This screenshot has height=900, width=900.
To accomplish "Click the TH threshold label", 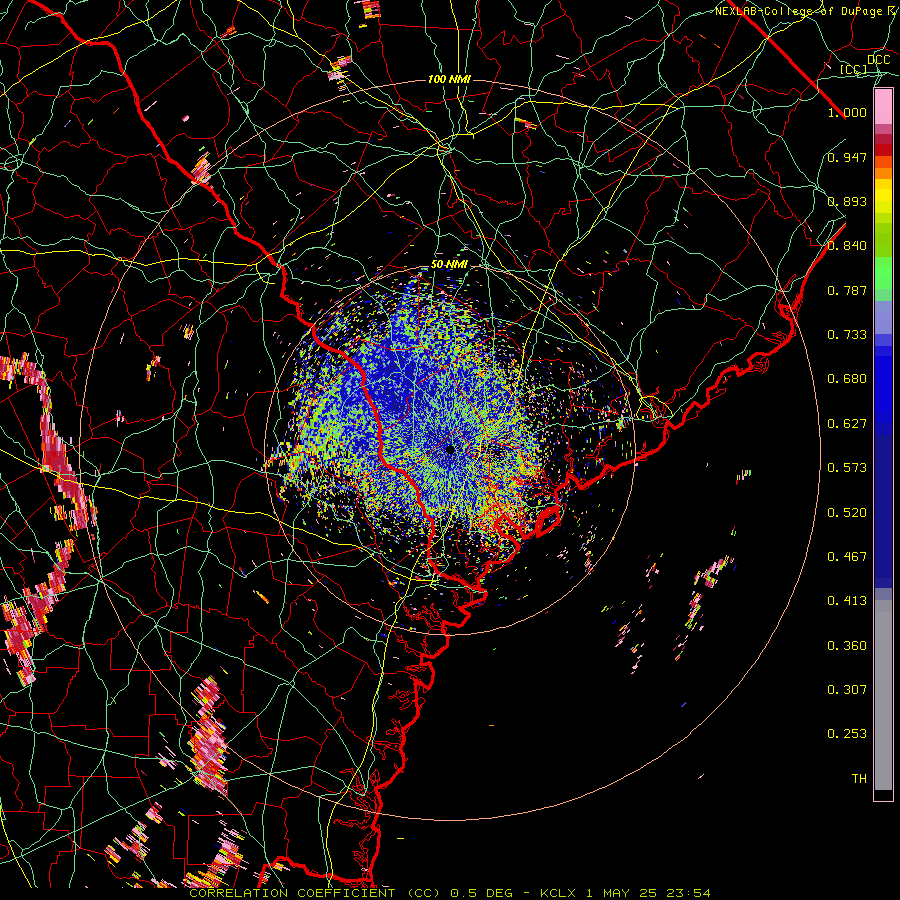I will point(859,779).
